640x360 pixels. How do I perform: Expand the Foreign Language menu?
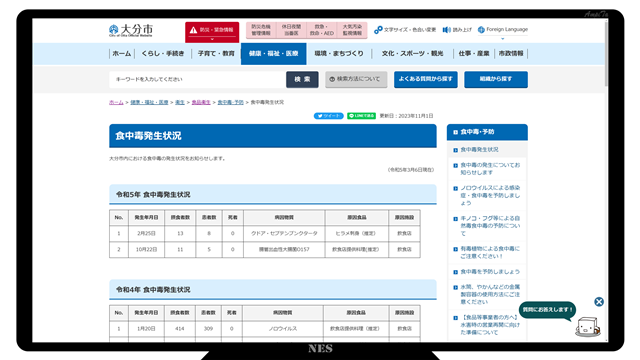click(x=503, y=30)
